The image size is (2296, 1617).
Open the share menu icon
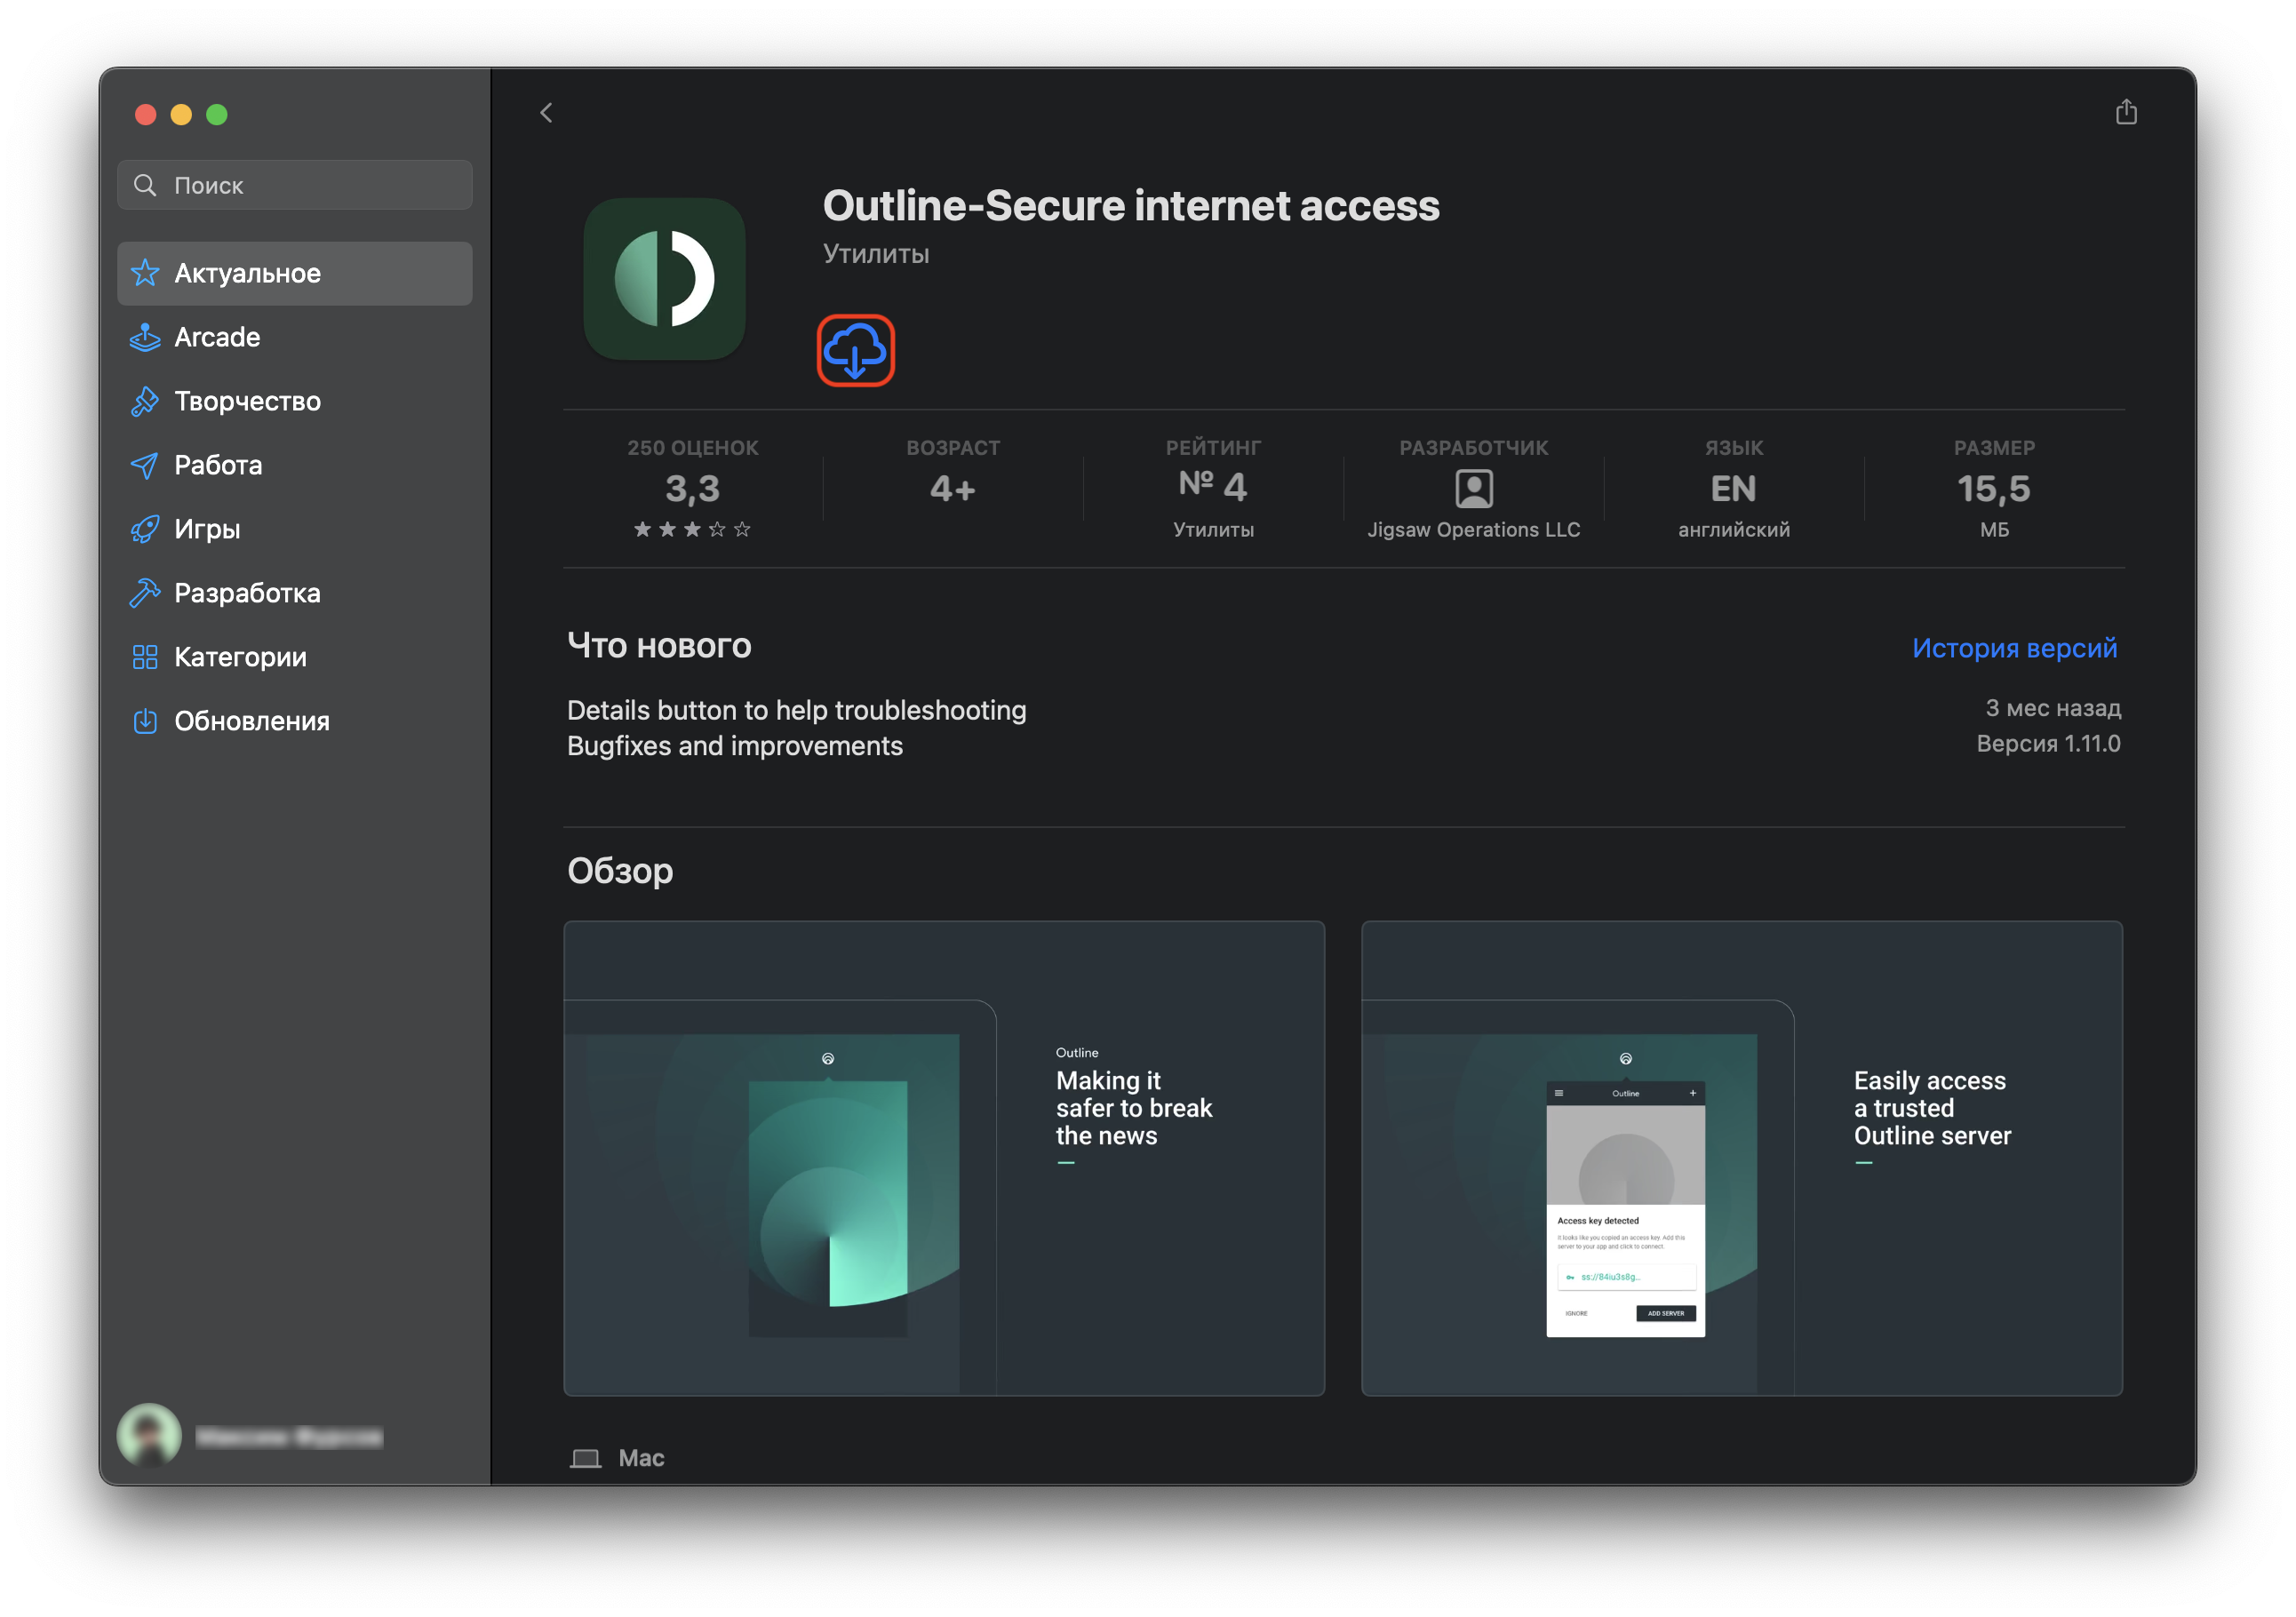pos(2126,112)
